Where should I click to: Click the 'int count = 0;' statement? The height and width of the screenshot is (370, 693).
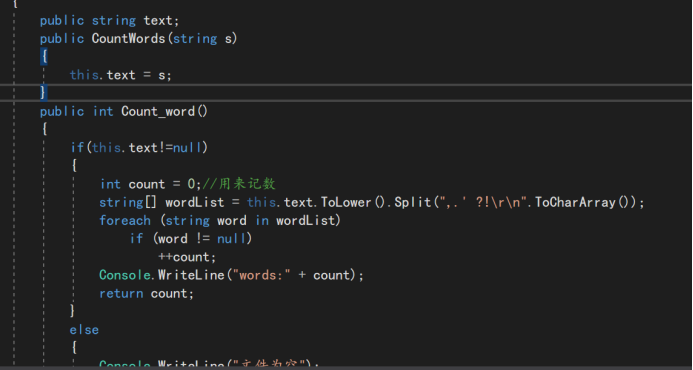coord(150,183)
